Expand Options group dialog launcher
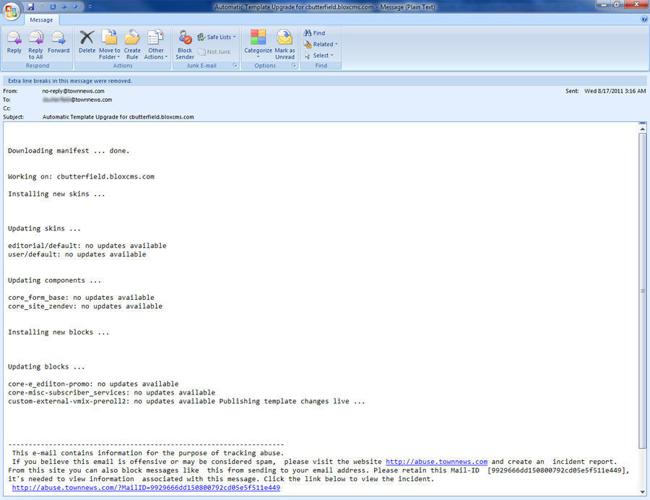This screenshot has height=500, width=650. [294, 66]
